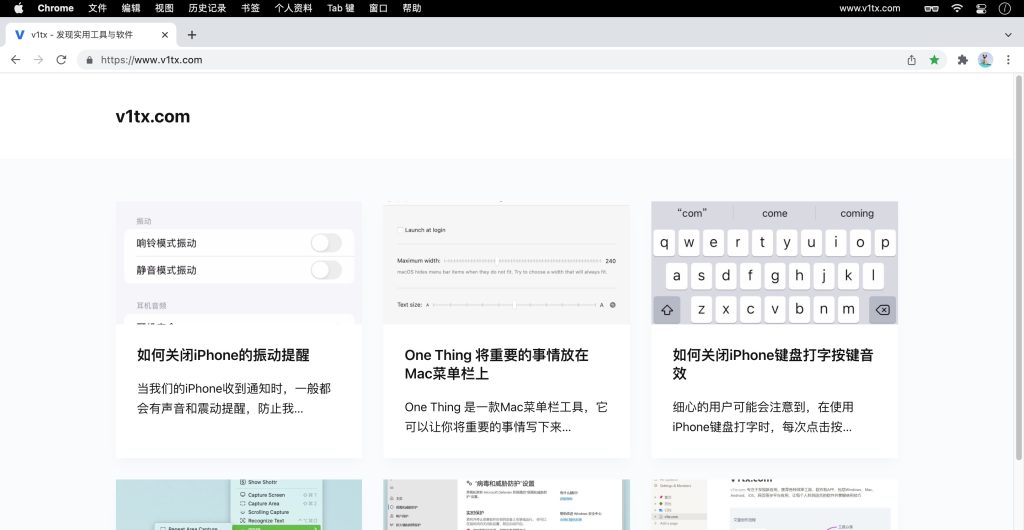
Task: Click the www.v1tx.com text in menu bar
Action: (869, 8)
